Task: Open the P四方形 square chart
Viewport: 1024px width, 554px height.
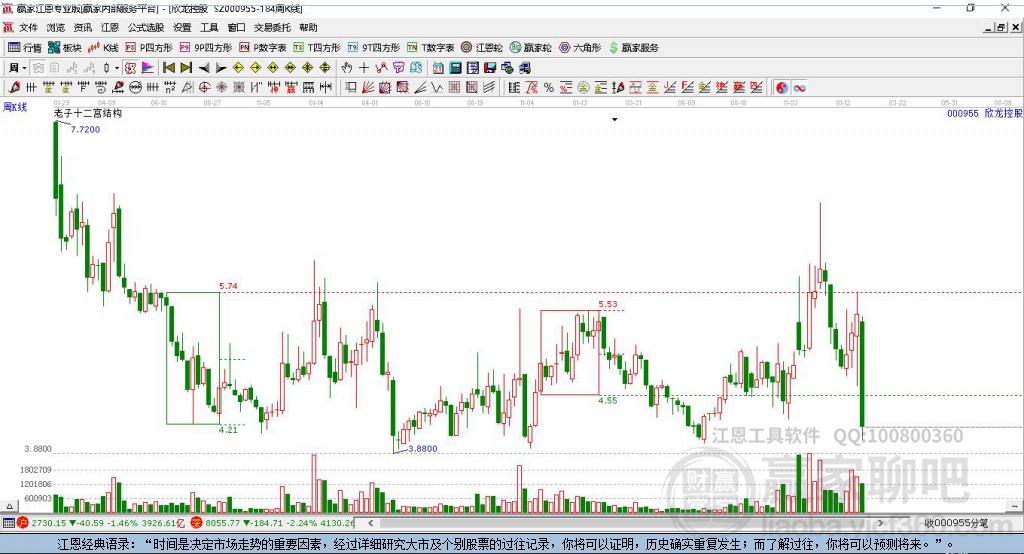Action: [149, 48]
